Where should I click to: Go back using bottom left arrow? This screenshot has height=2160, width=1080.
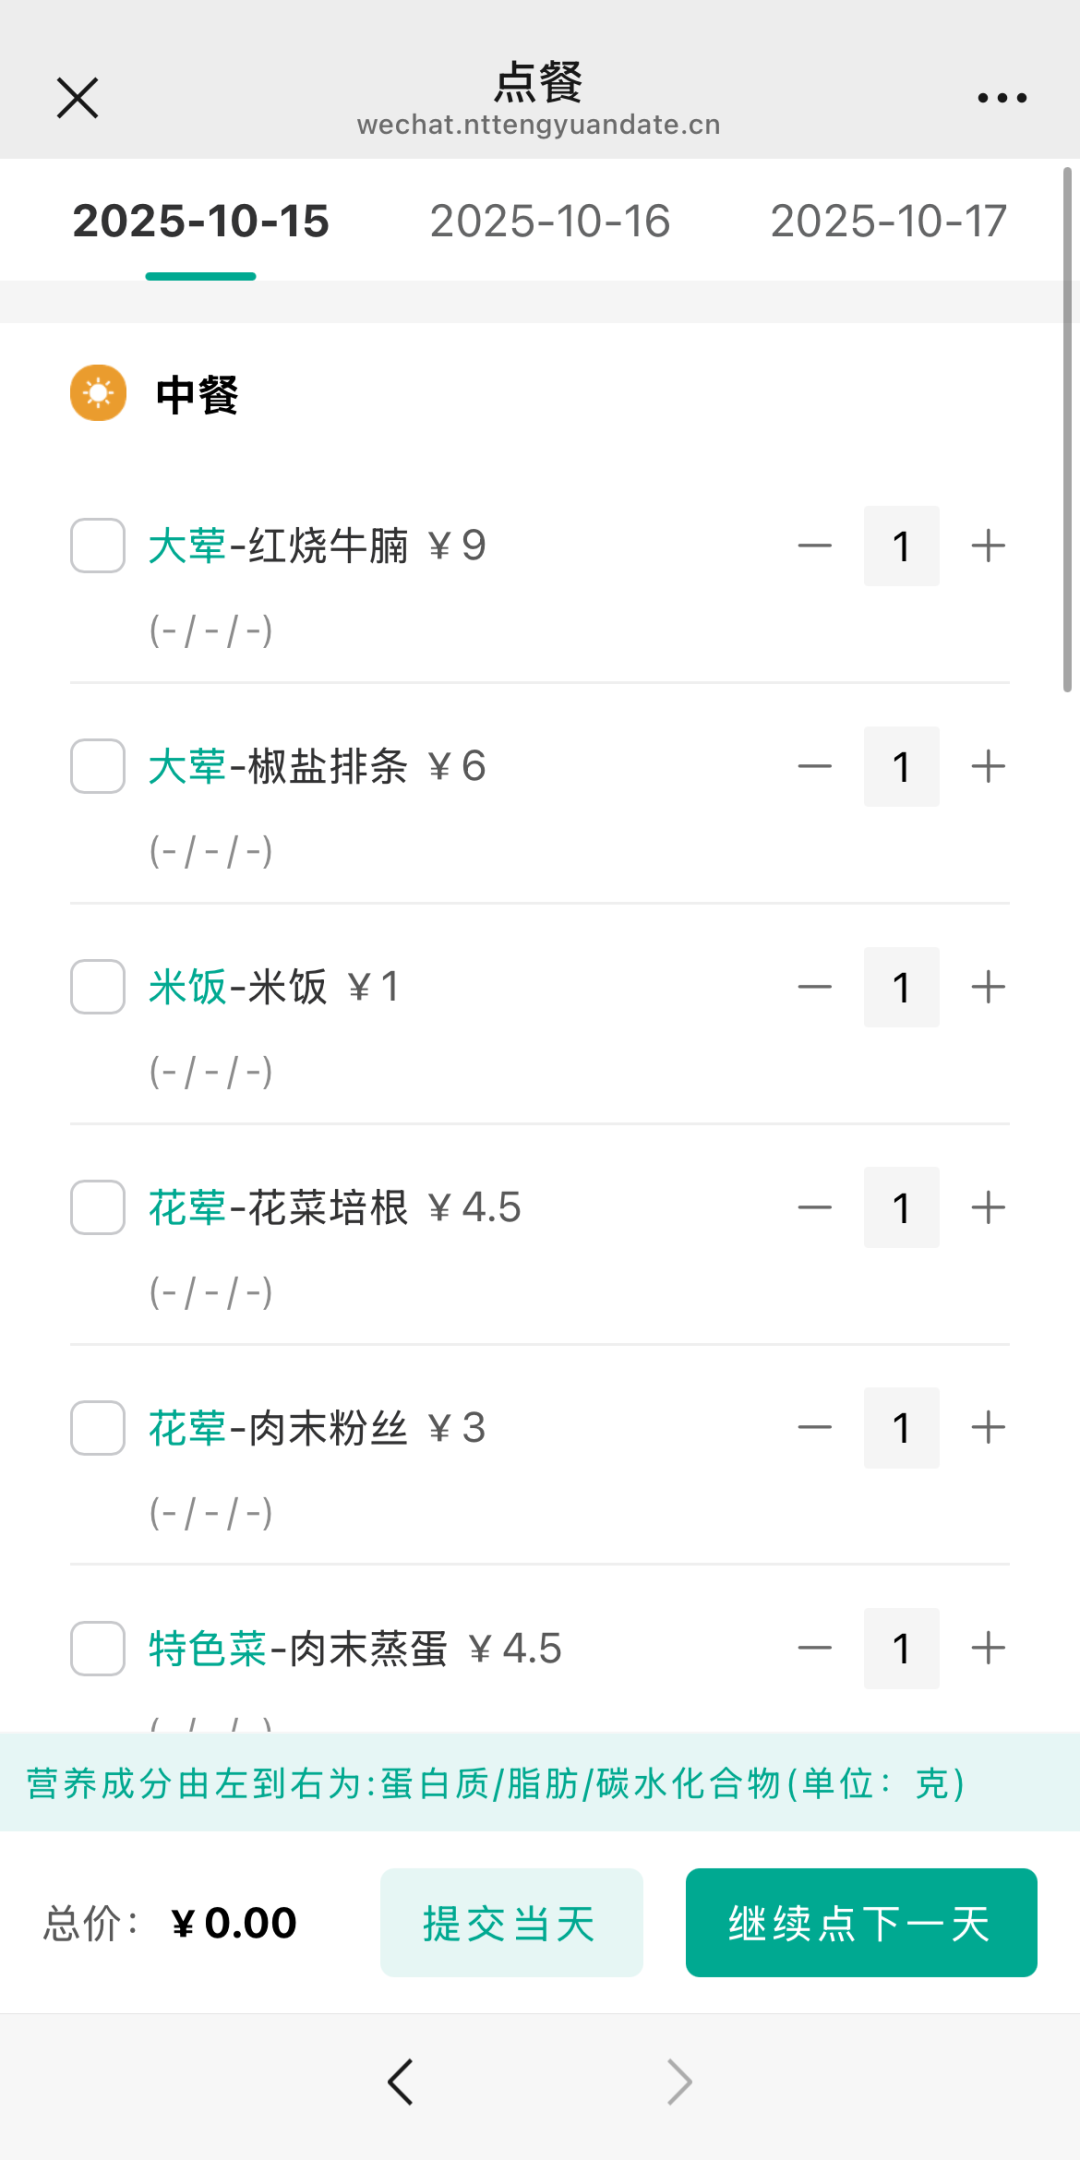point(400,2083)
